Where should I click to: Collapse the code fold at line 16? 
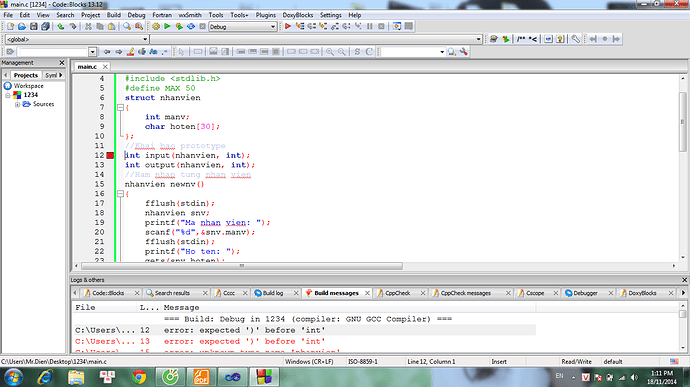(x=120, y=194)
